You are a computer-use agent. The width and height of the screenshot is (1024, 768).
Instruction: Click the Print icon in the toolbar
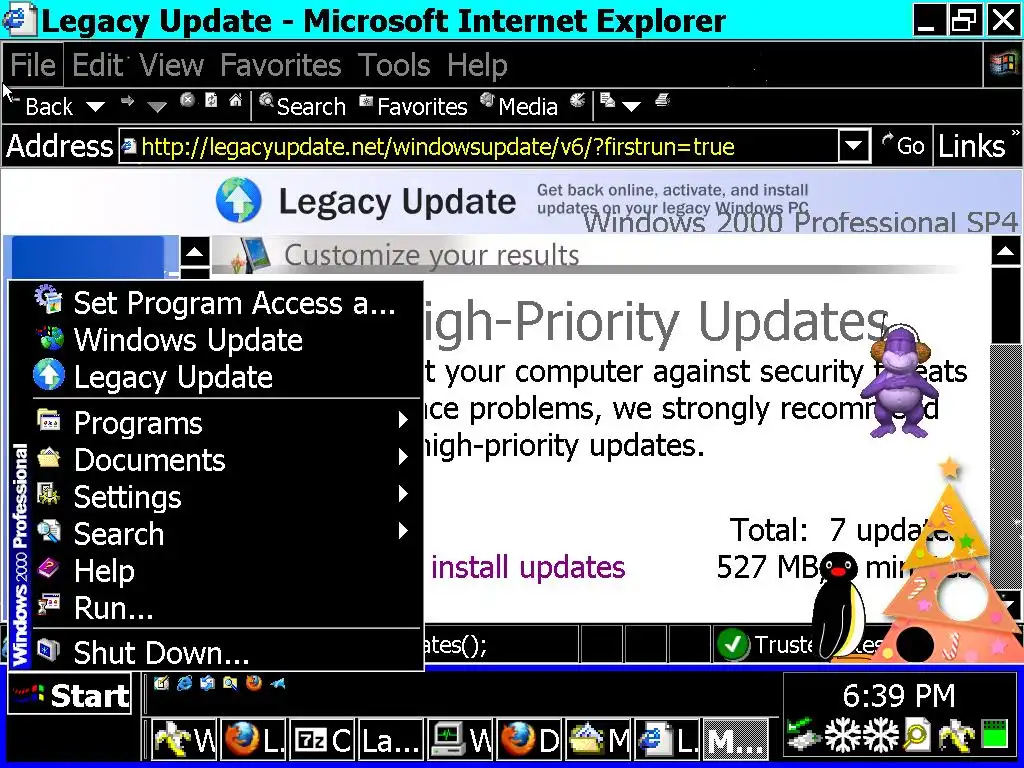coord(662,101)
